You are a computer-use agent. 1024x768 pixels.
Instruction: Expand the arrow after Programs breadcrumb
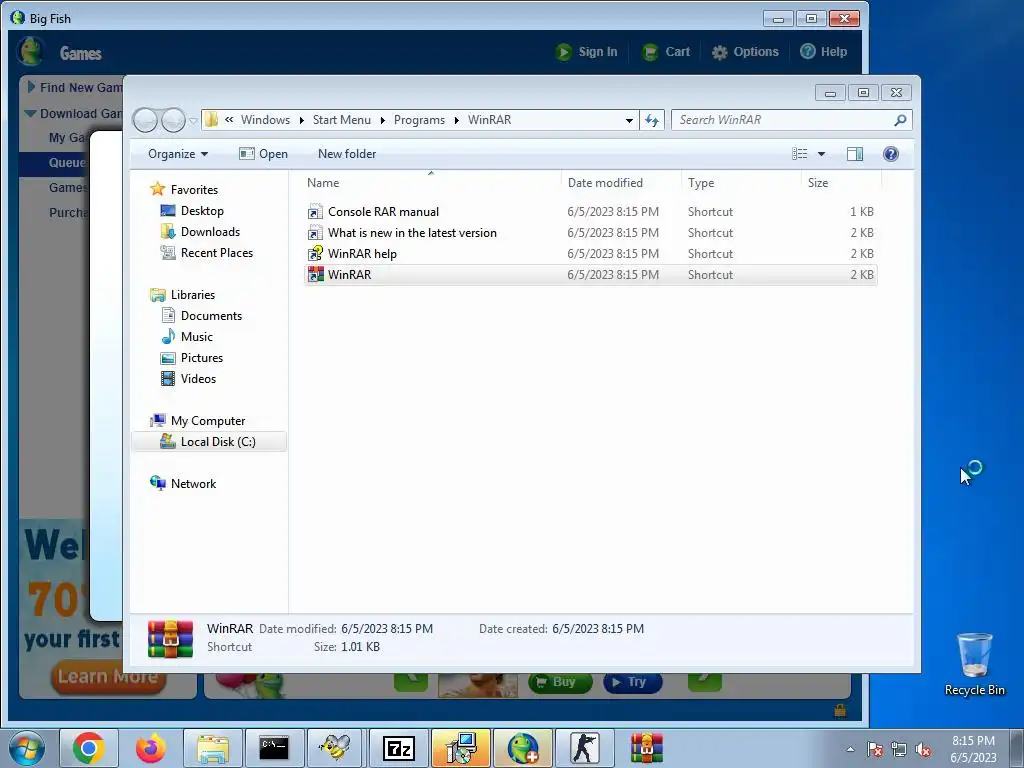coord(456,120)
